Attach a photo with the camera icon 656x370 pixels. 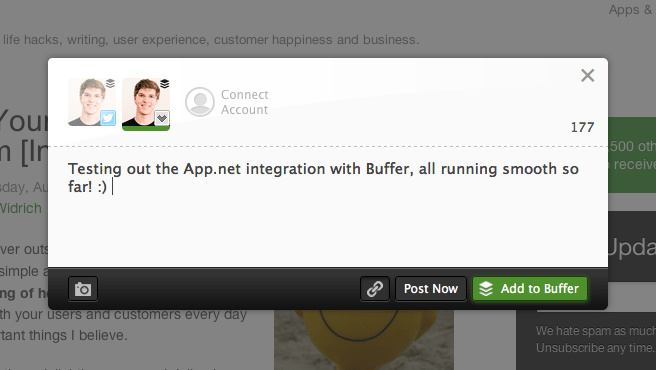click(83, 289)
